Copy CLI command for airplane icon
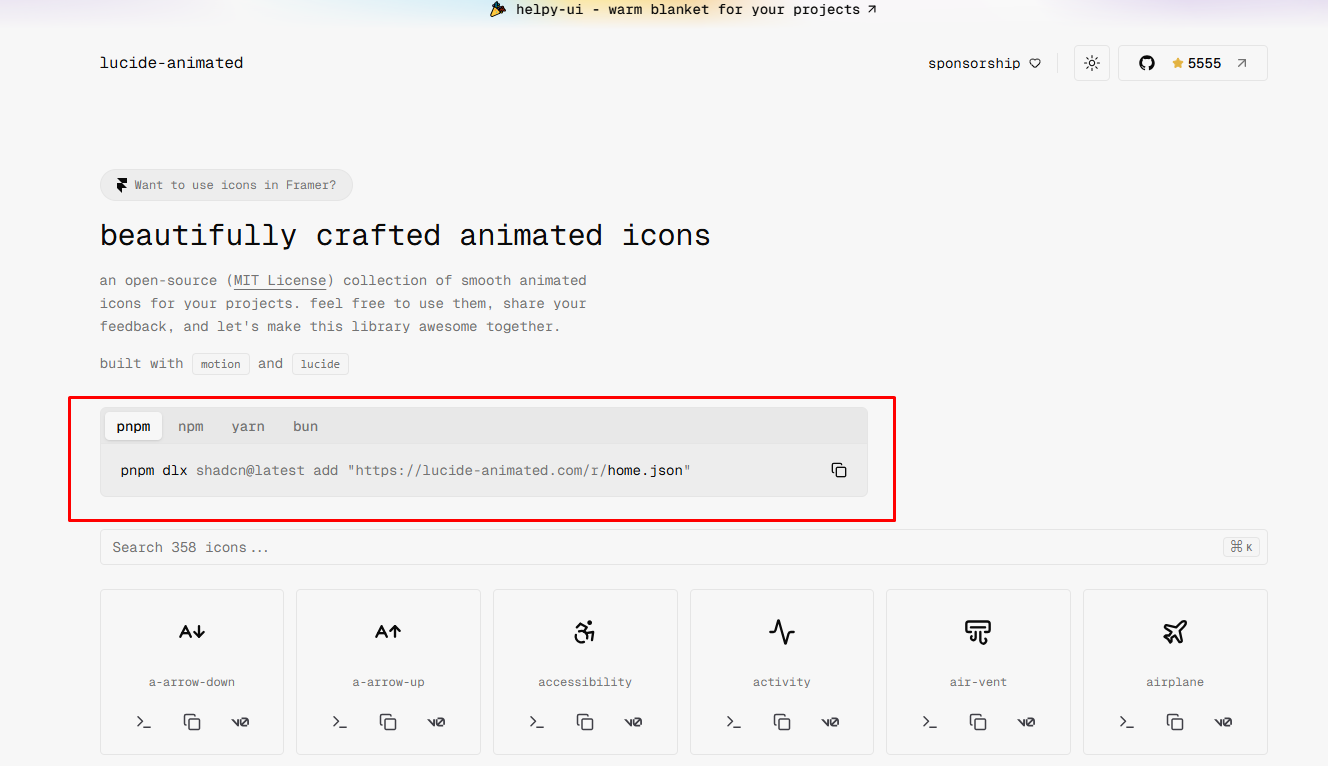1328x766 pixels. [1127, 722]
